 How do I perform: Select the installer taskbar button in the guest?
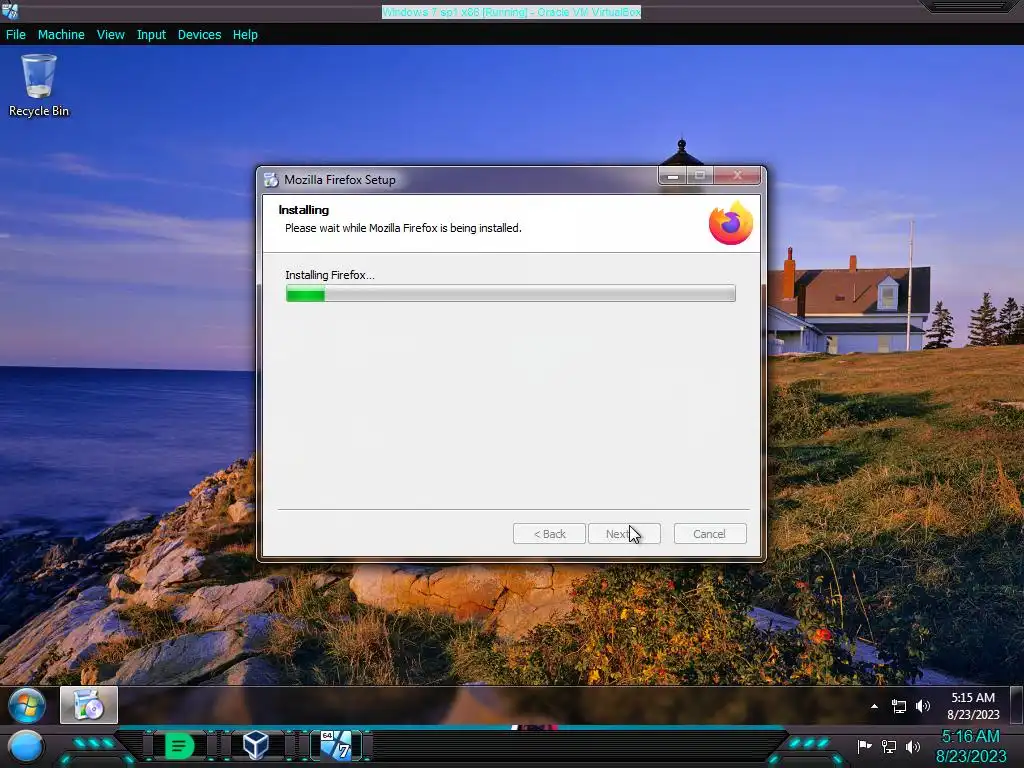[x=89, y=705]
